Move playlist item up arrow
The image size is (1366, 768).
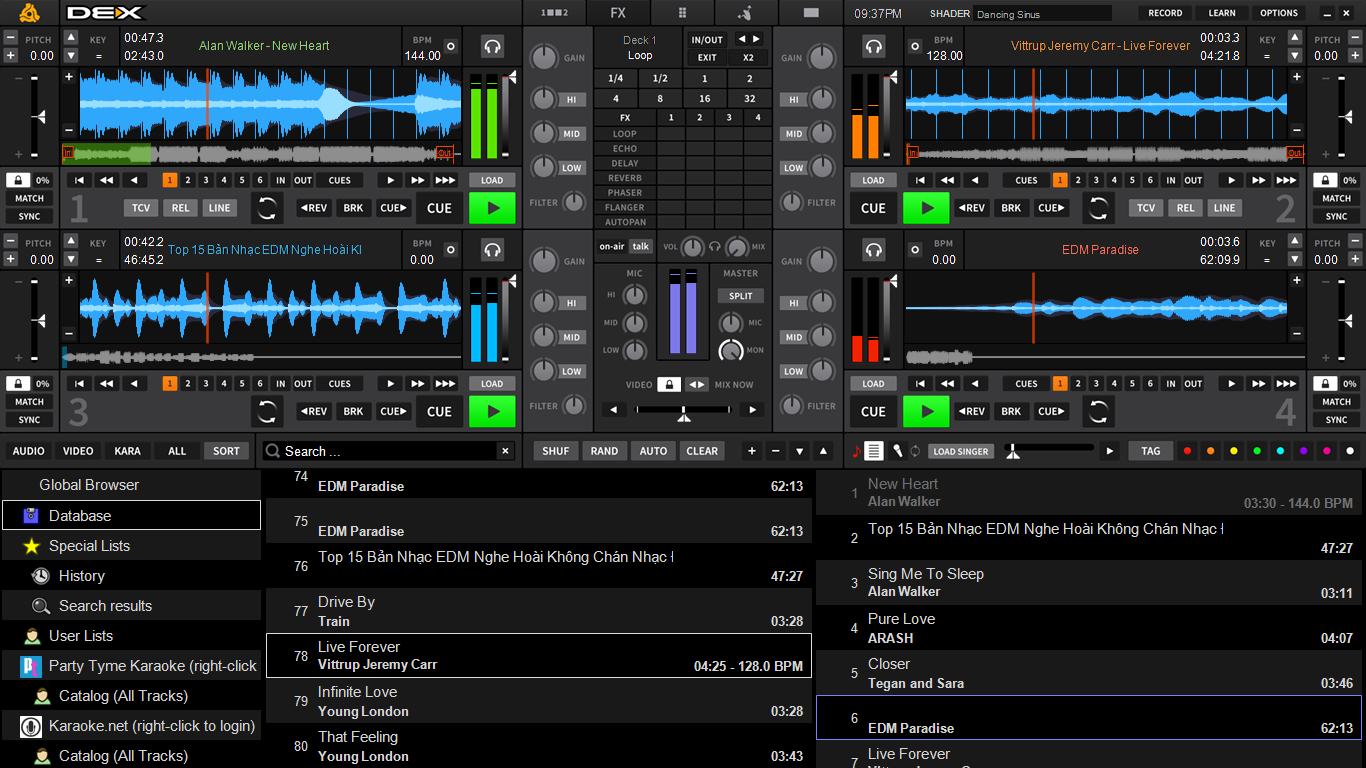coord(823,451)
